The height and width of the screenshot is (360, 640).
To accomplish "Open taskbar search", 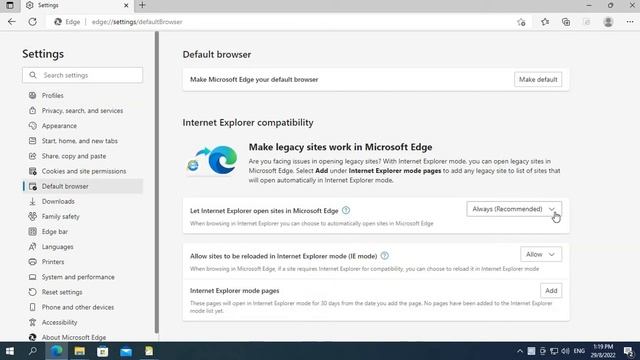I will (x=33, y=351).
